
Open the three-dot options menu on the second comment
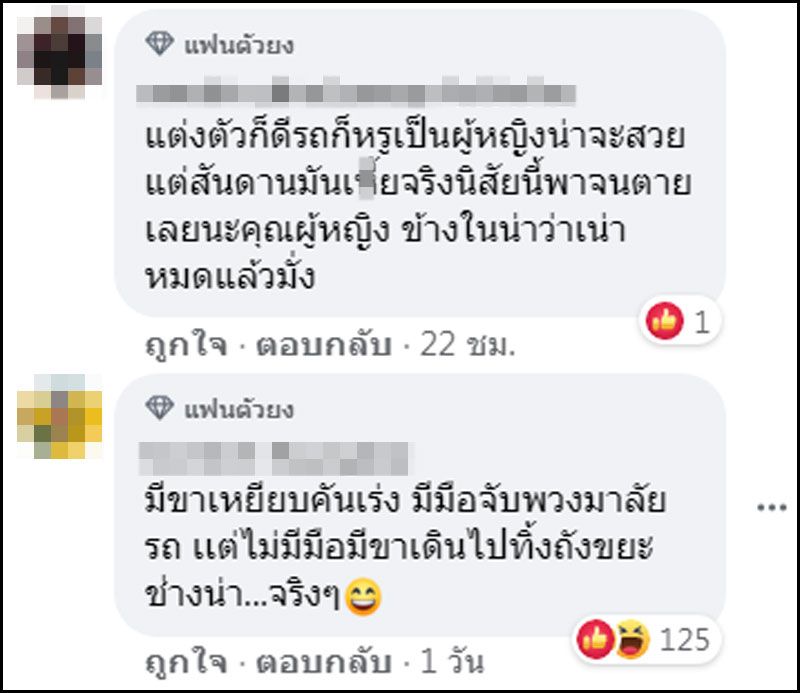click(x=771, y=507)
